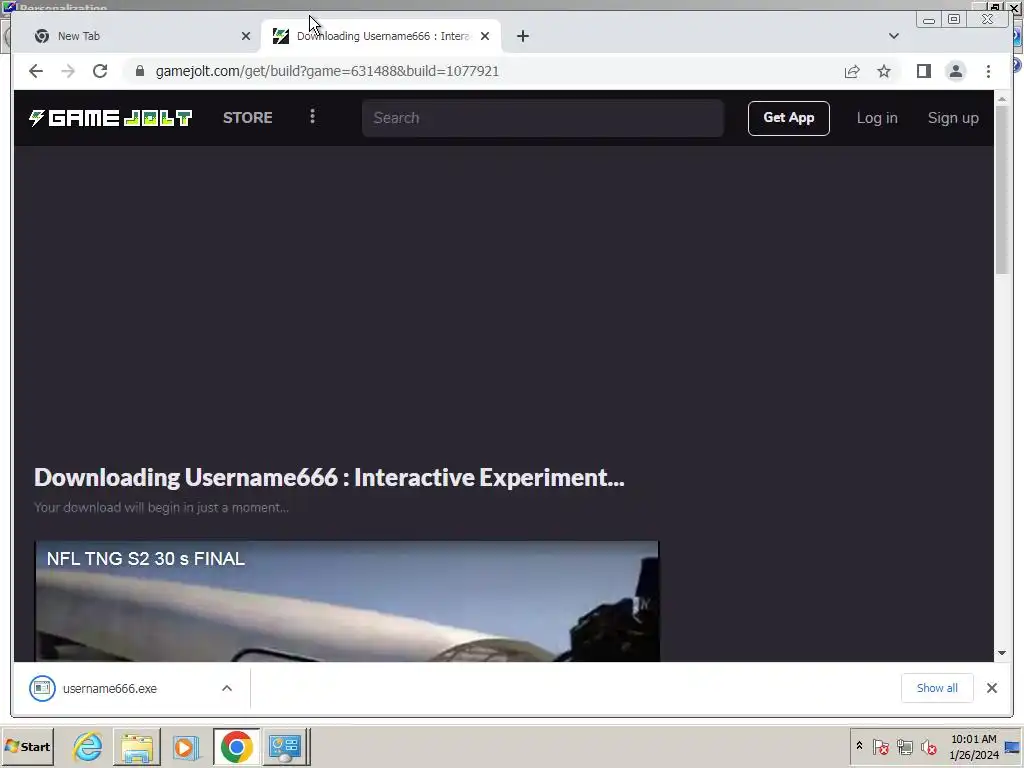Click the forward navigation arrow
Image resolution: width=1024 pixels, height=768 pixels.
coord(68,71)
